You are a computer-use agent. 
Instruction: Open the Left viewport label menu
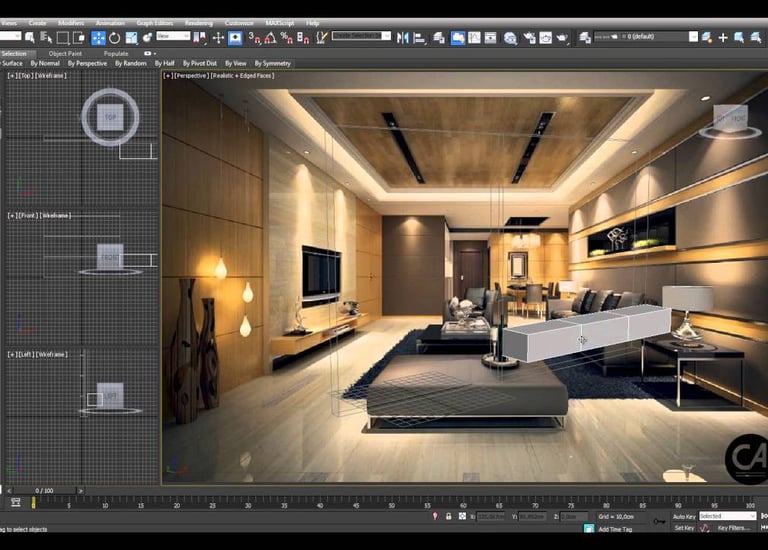click(24, 354)
